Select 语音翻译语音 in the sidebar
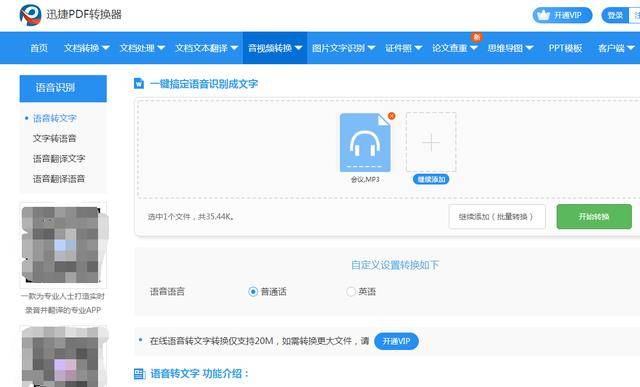 click(x=59, y=178)
